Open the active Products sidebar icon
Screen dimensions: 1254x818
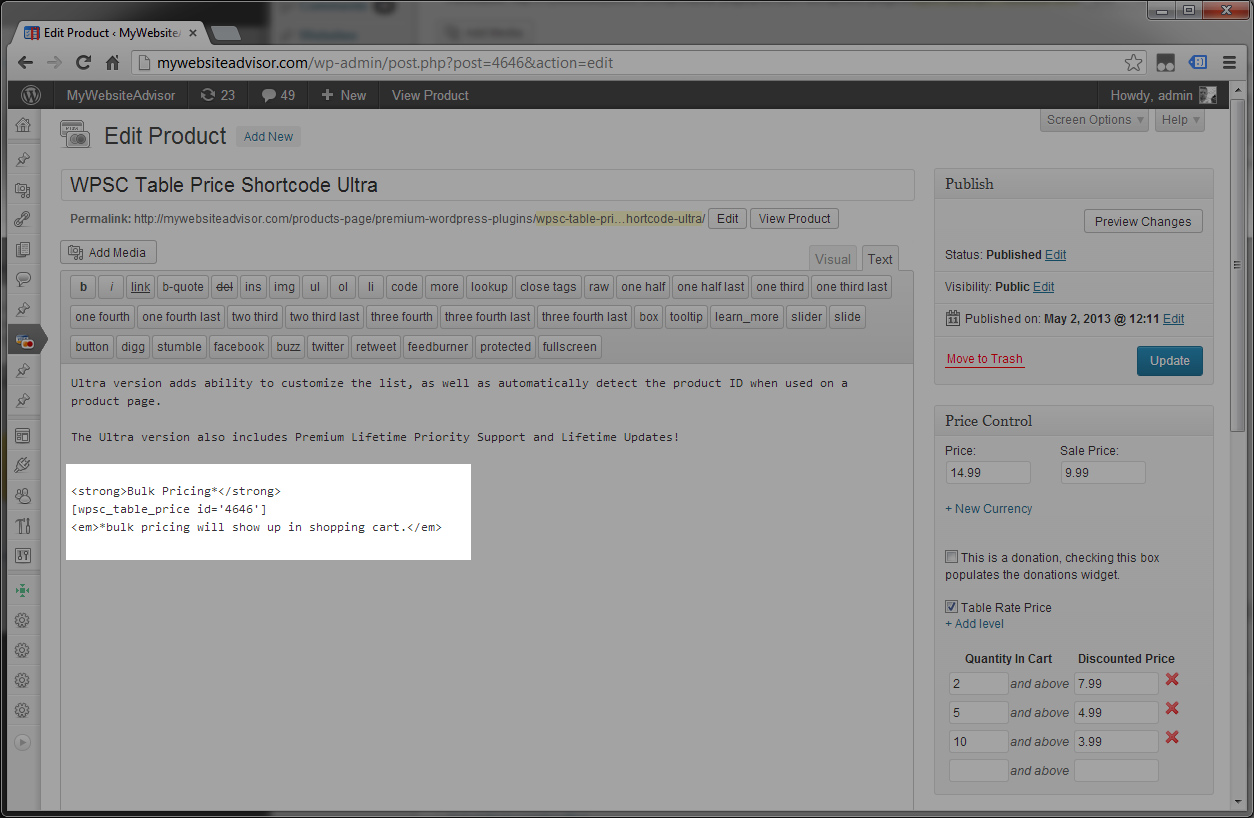tap(24, 342)
